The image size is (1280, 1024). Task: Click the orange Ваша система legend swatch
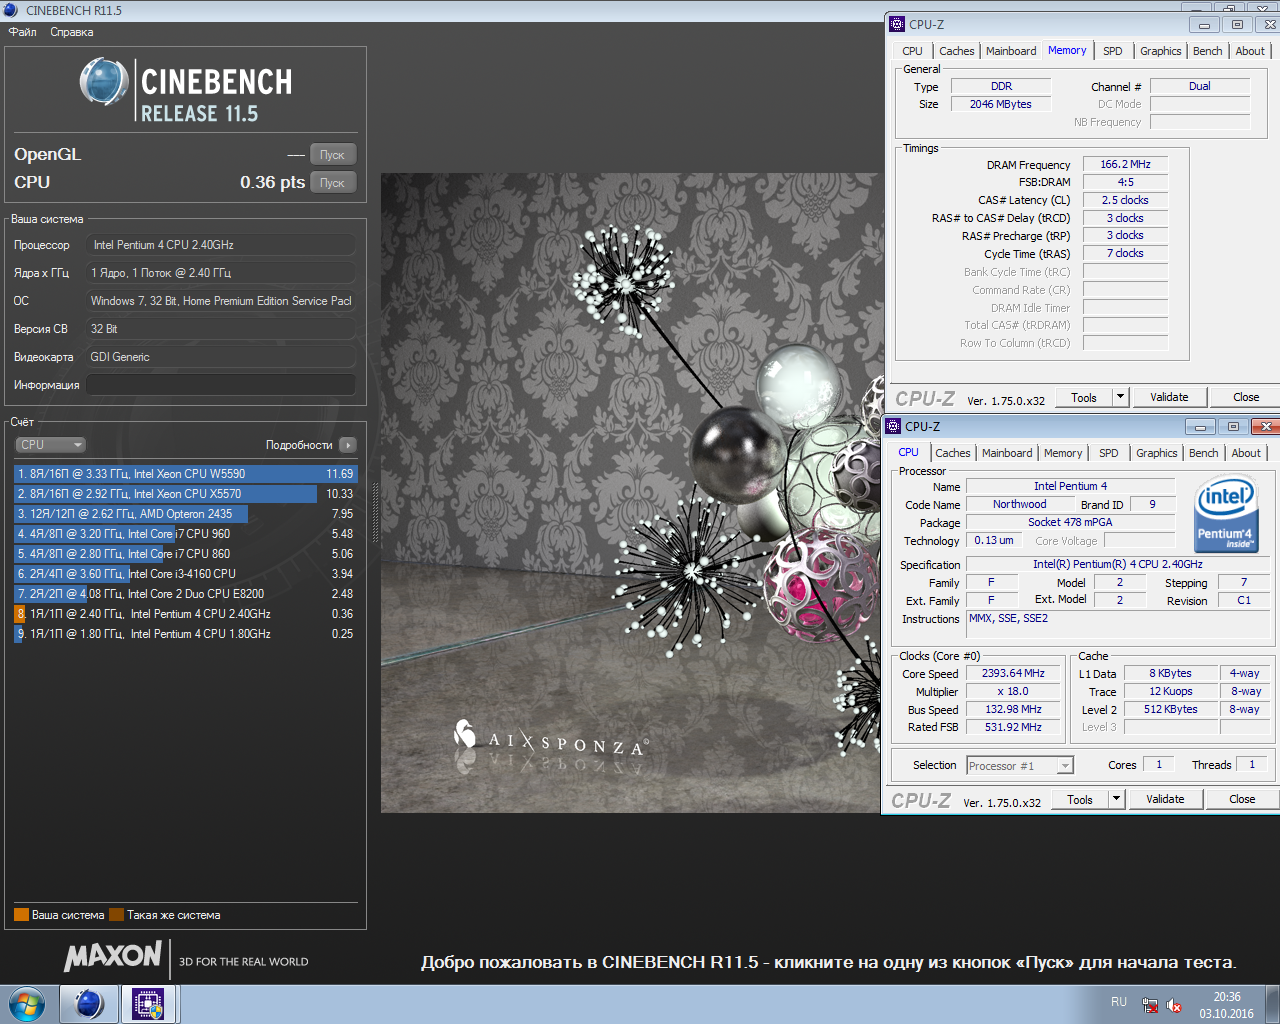(21, 915)
